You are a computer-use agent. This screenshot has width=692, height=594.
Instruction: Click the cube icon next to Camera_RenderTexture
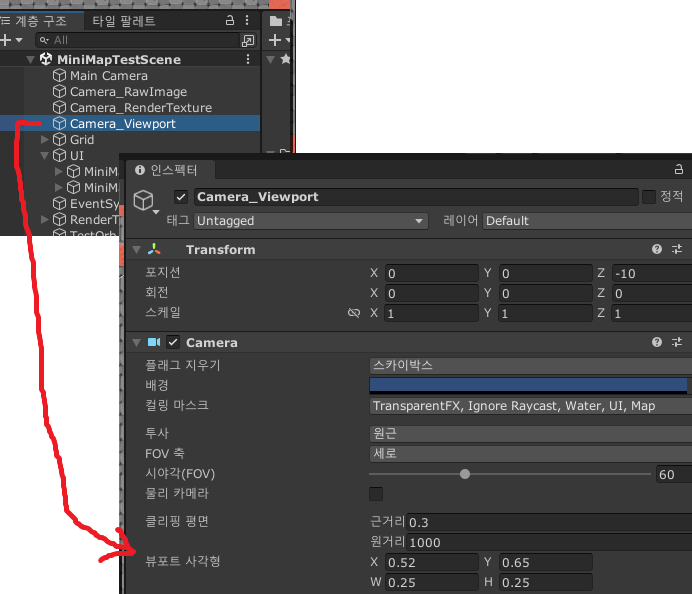pos(60,108)
